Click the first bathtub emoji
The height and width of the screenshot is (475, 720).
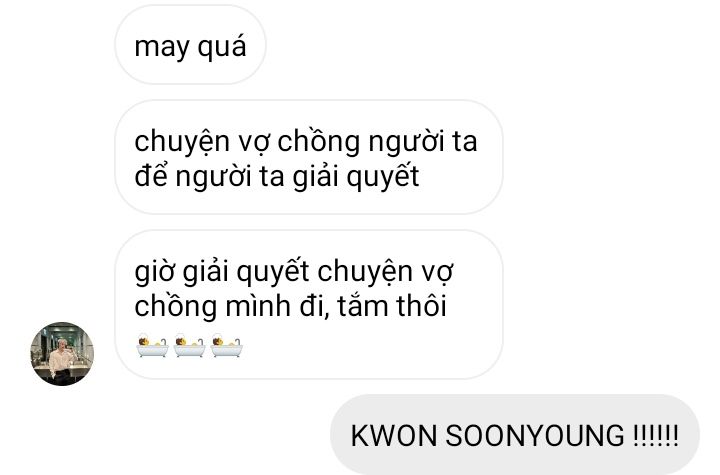152,347
